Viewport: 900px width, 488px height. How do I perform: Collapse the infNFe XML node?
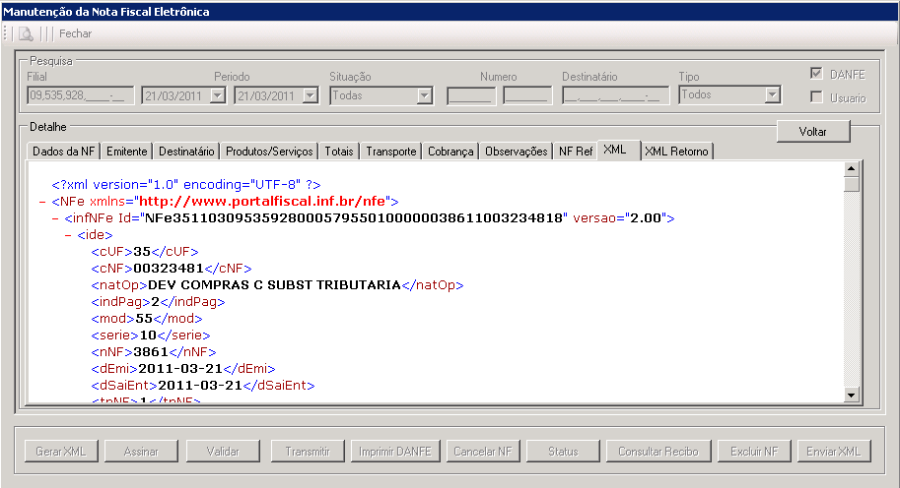[55, 219]
